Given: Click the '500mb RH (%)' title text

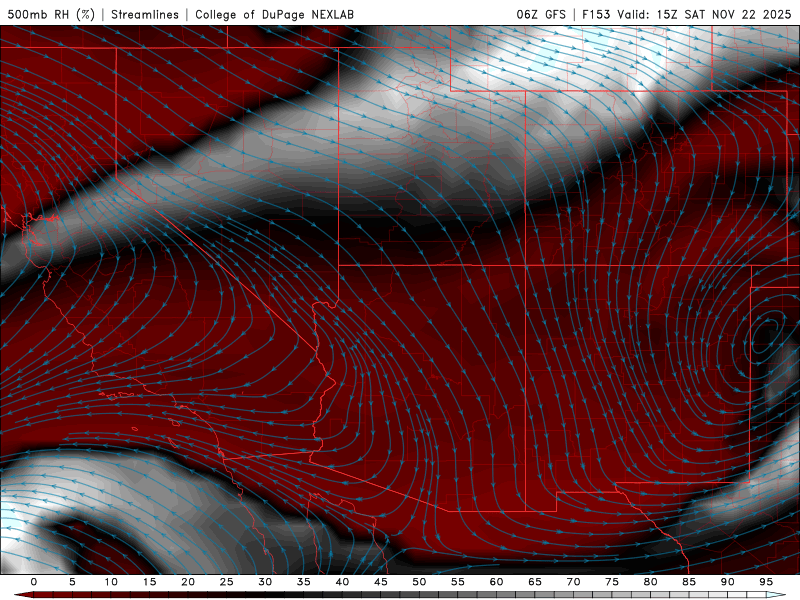Looking at the screenshot, I should 51,14.
